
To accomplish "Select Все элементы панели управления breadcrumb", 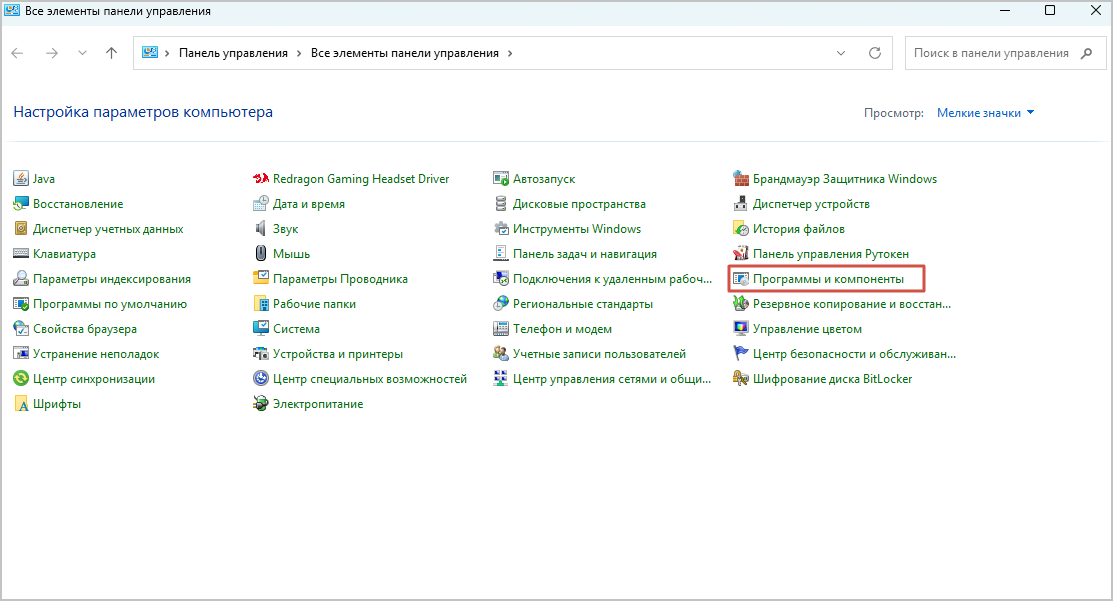I will pyautogui.click(x=405, y=53).
